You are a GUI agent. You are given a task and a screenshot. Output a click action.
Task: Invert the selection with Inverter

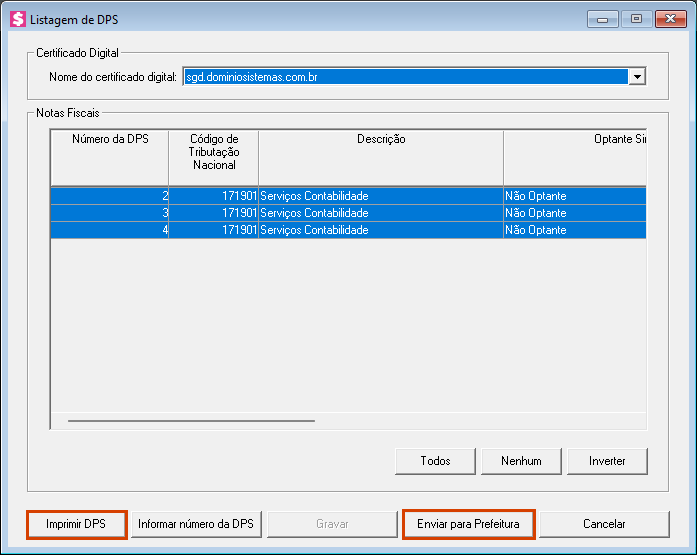click(607, 461)
